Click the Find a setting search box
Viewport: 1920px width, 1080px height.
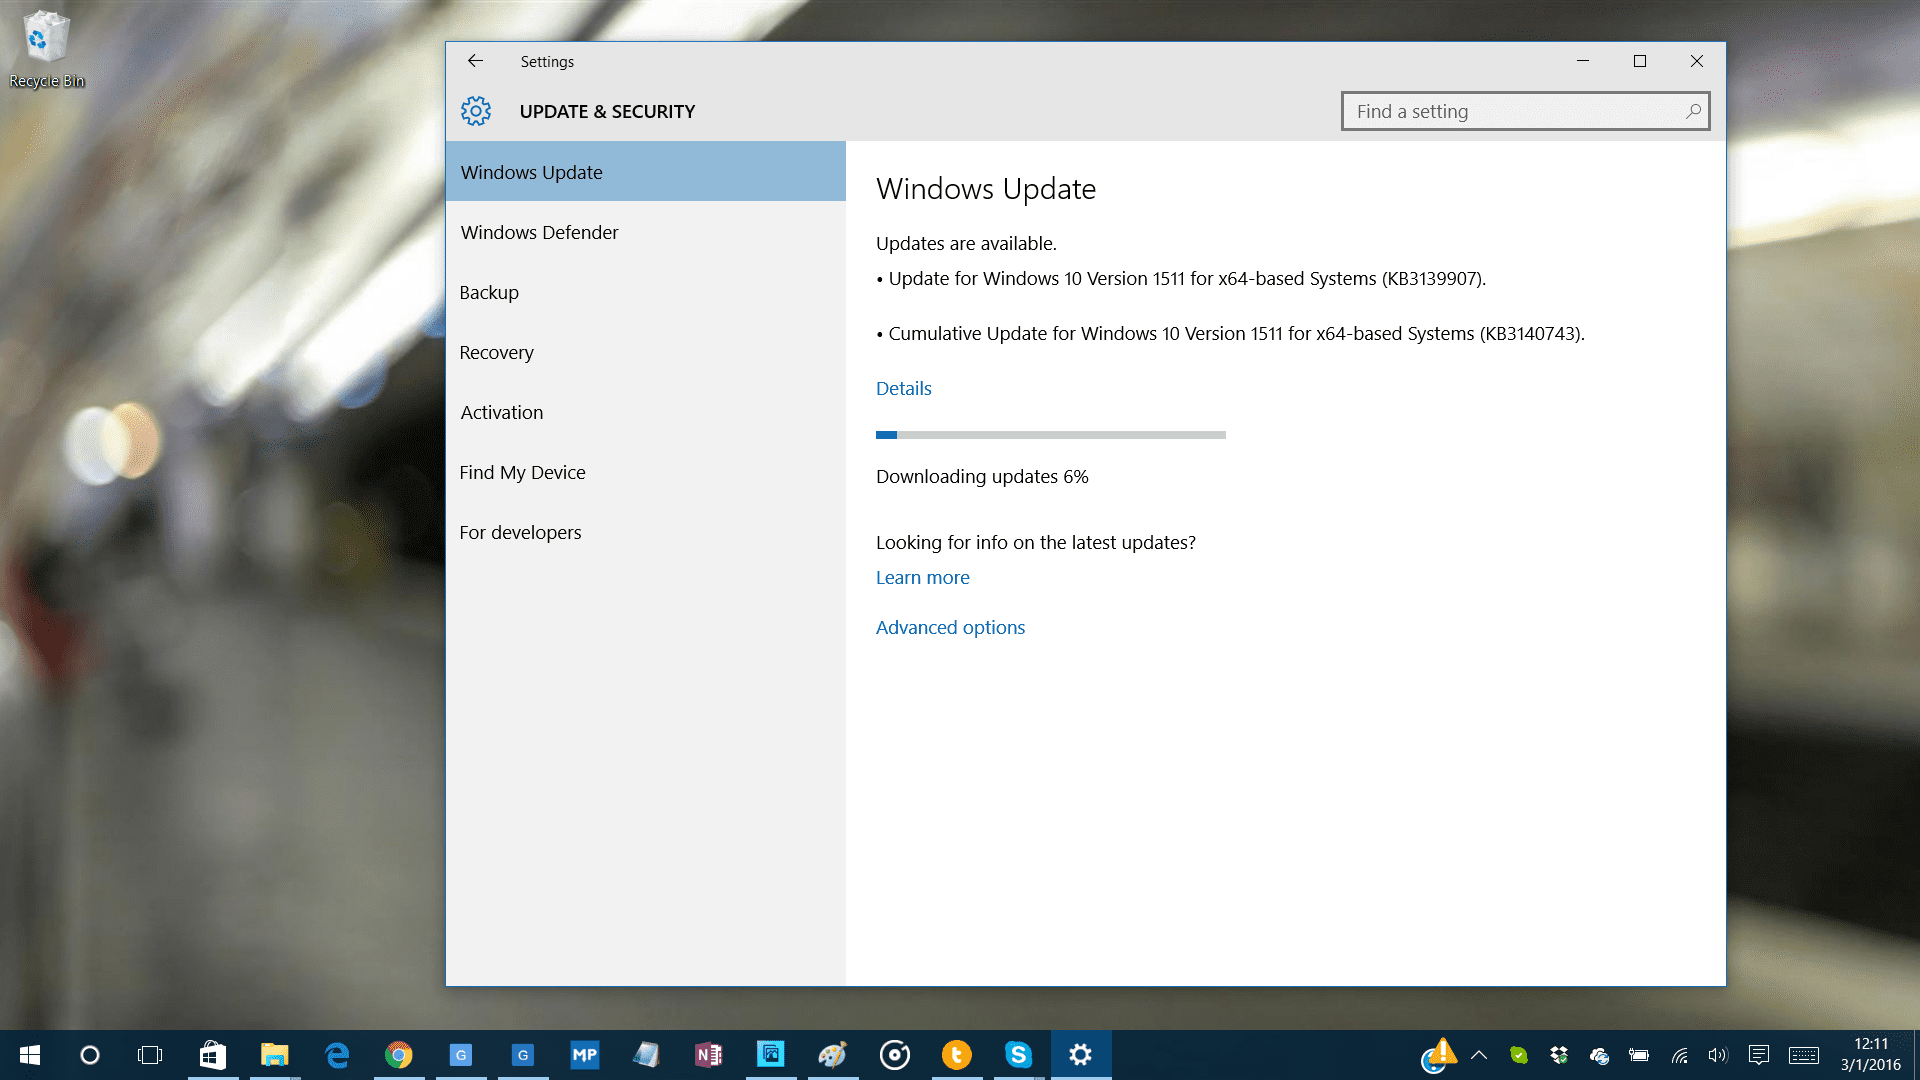(x=1510, y=111)
